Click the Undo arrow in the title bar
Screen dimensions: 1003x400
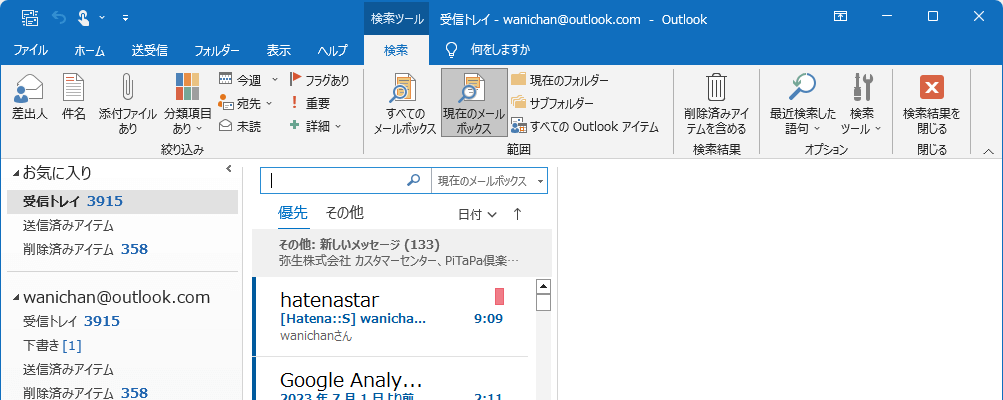59,18
